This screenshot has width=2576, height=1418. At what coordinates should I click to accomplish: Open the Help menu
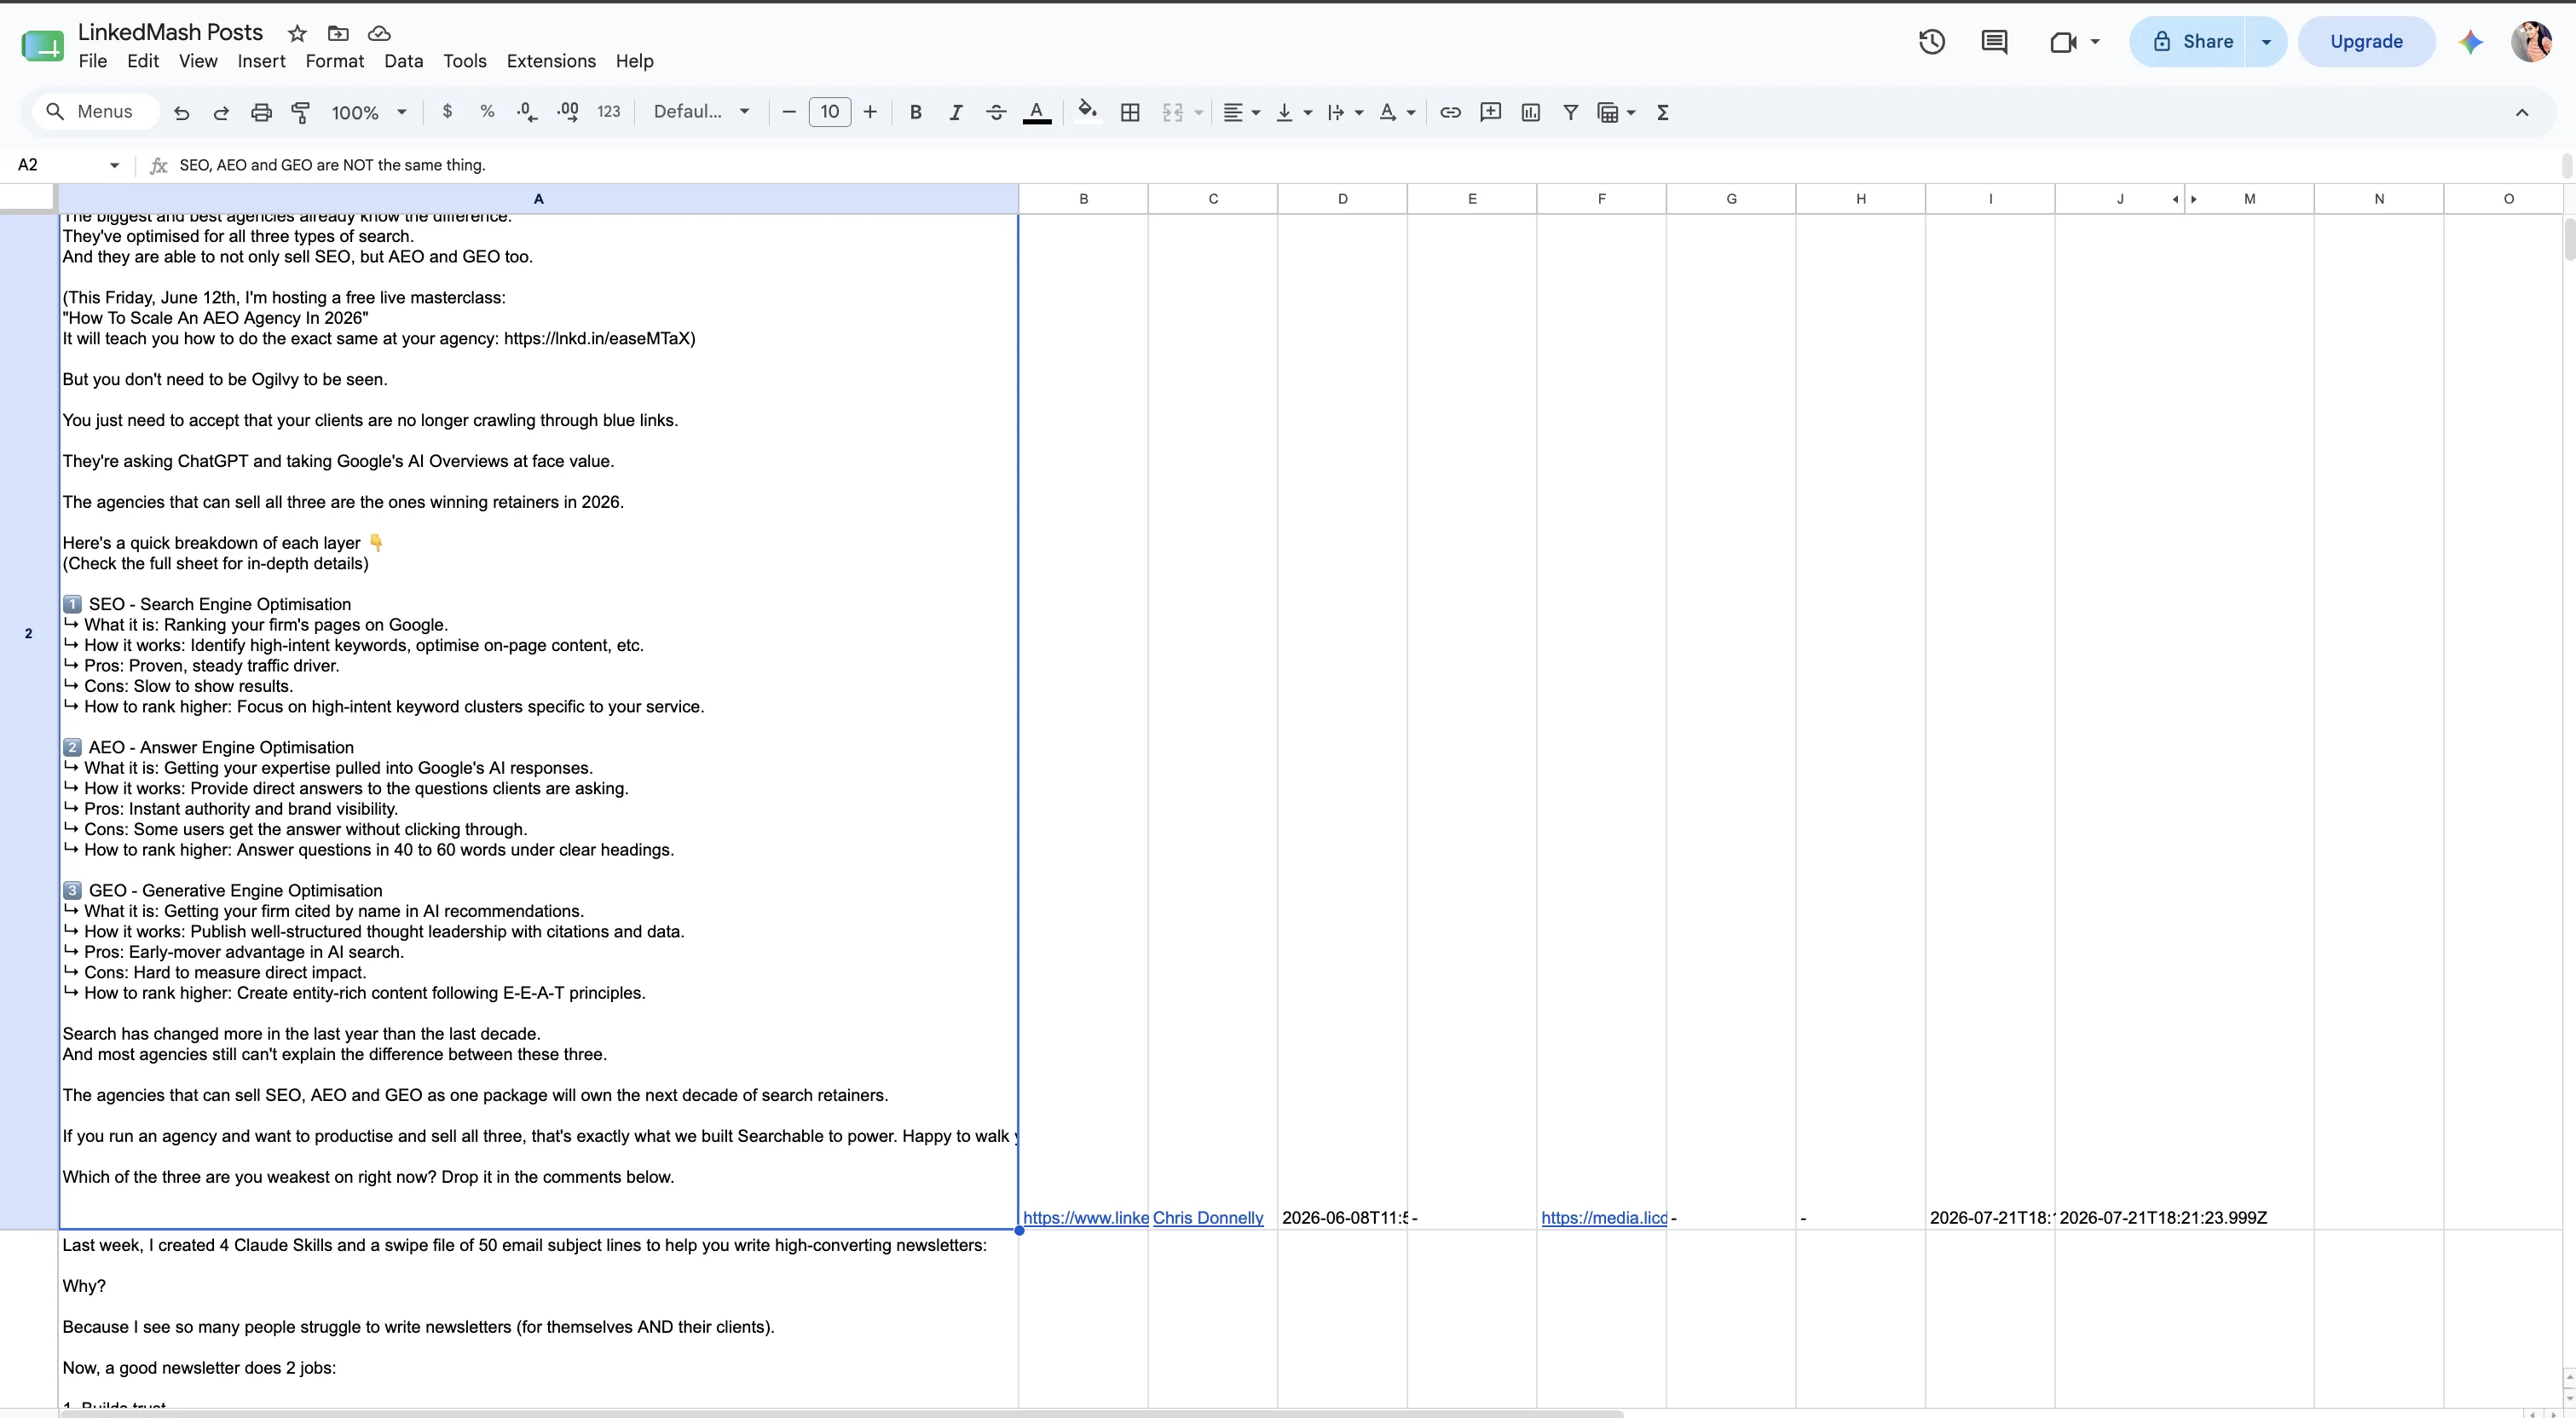click(x=634, y=61)
